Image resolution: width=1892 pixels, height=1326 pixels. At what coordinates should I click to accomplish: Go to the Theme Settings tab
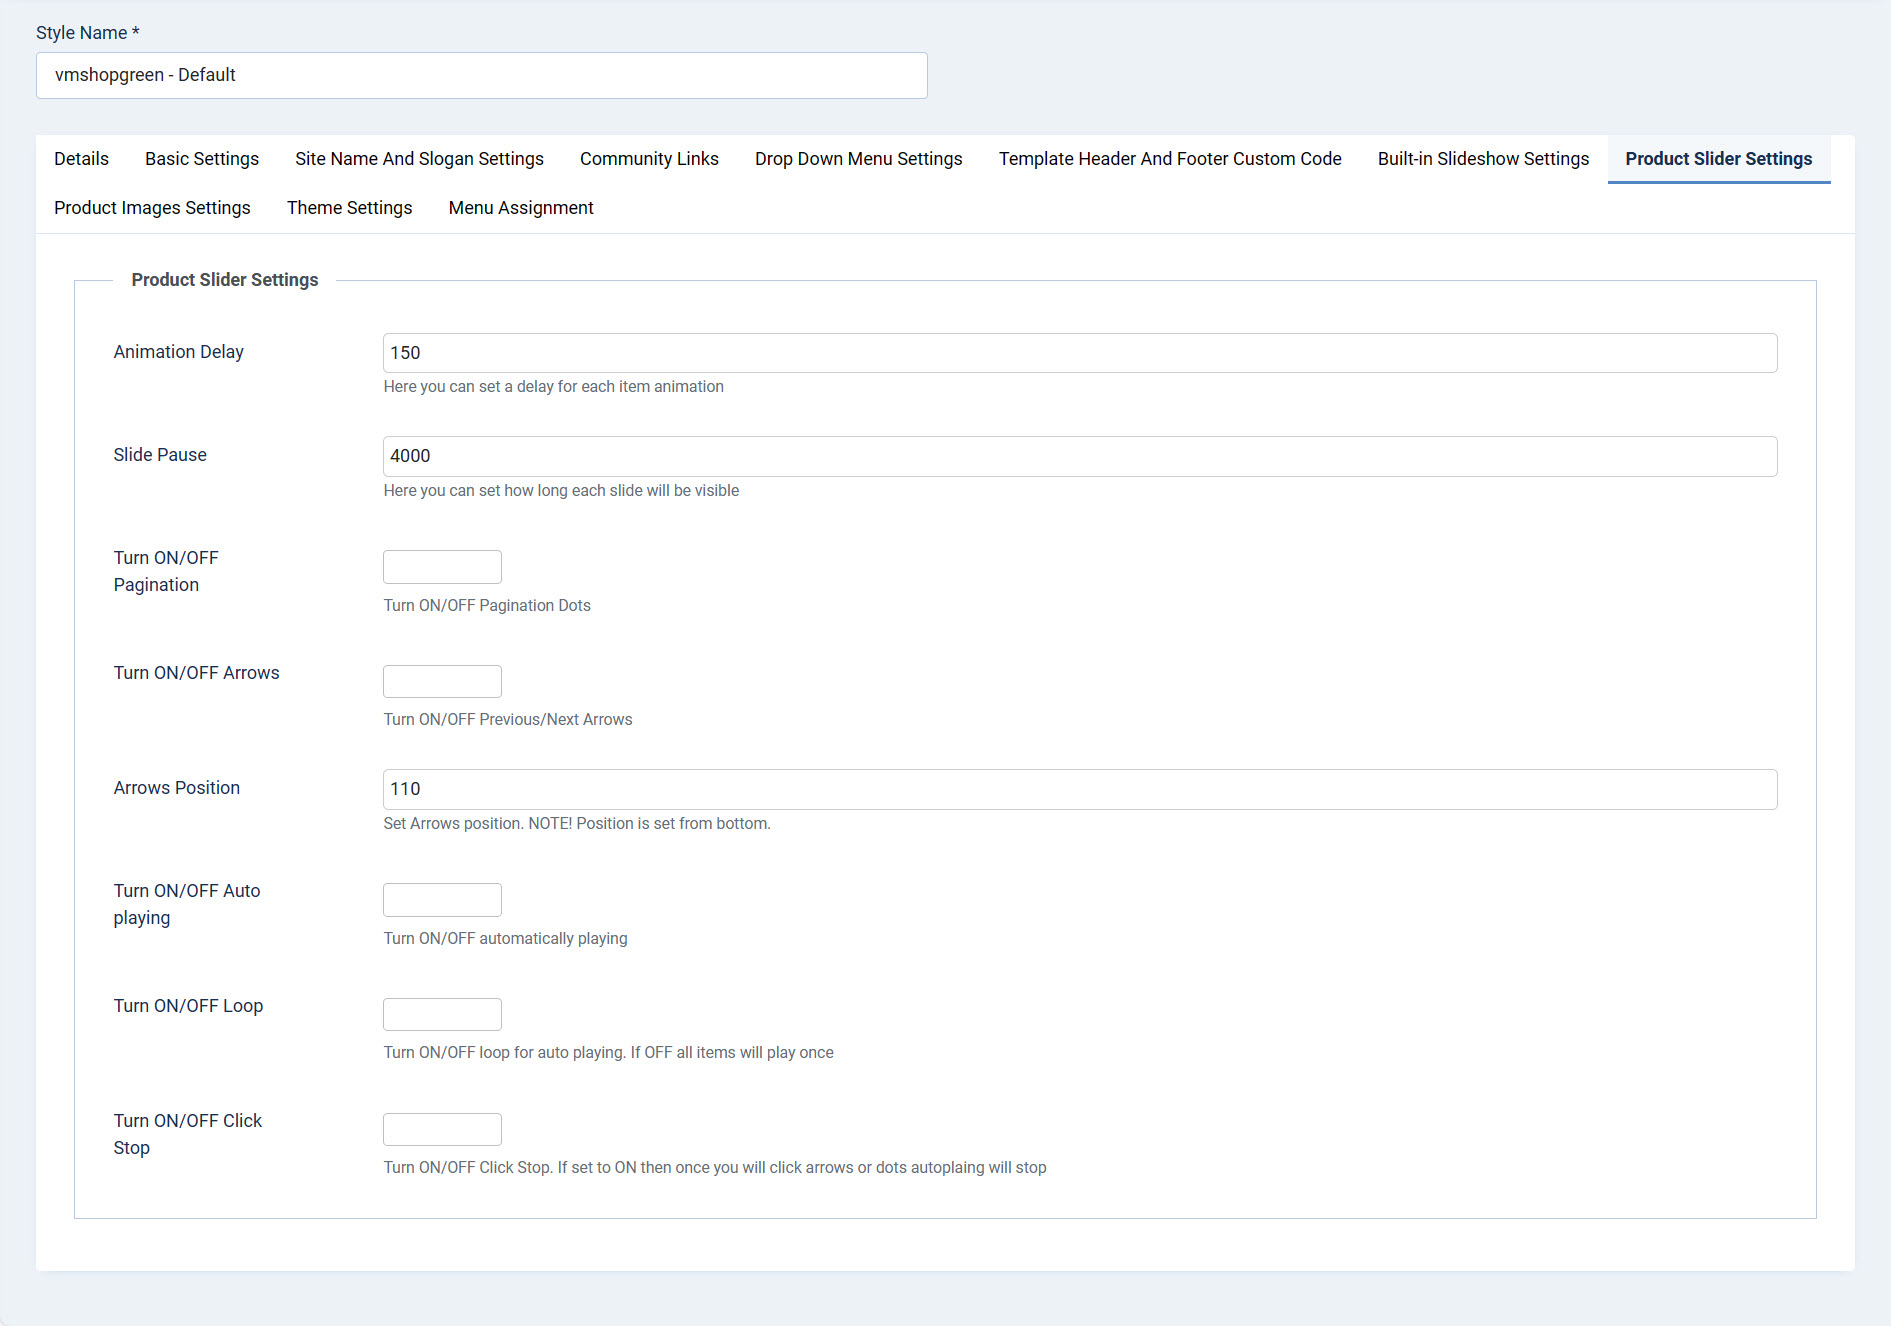[x=349, y=208]
